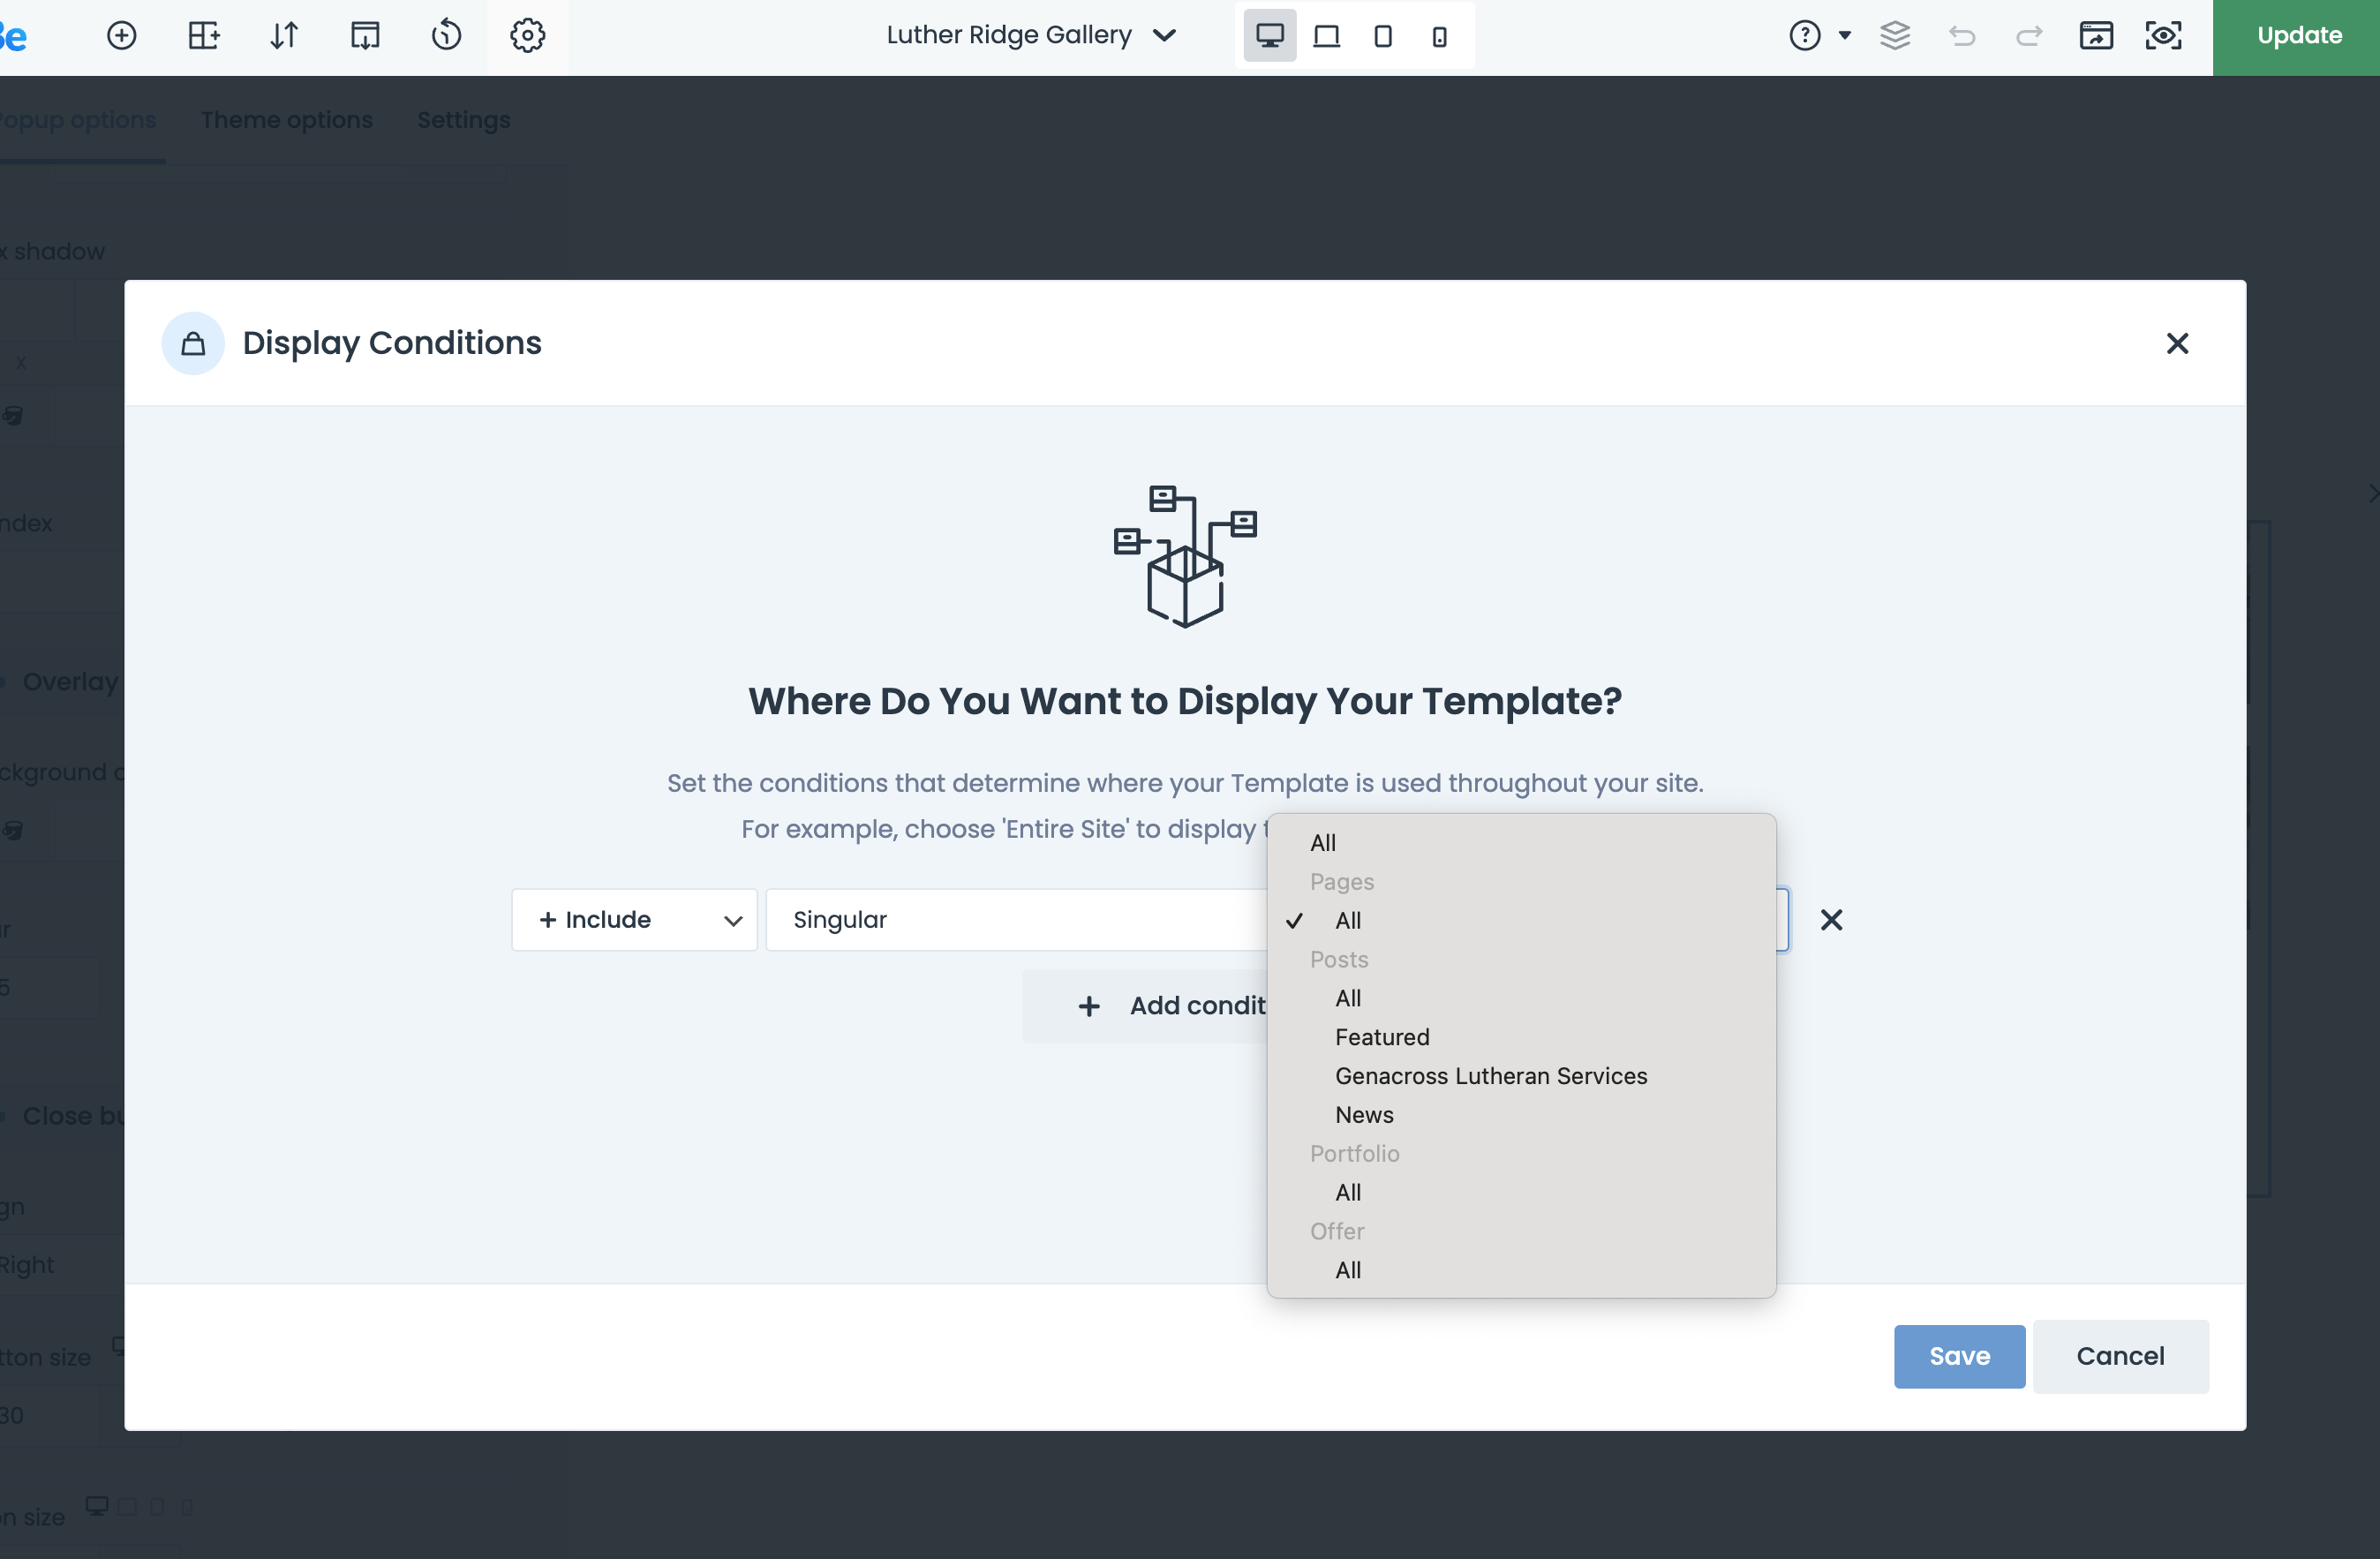The height and width of the screenshot is (1559, 2380).
Task: Toggle the responsive tablet view icon
Action: click(1382, 34)
